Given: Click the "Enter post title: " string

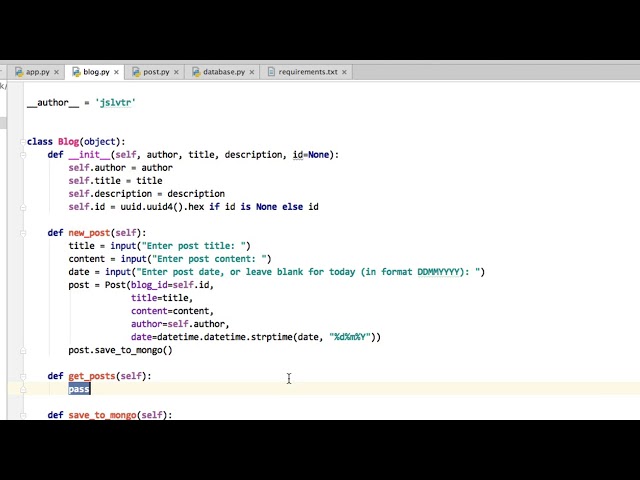Looking at the screenshot, I should point(193,246).
